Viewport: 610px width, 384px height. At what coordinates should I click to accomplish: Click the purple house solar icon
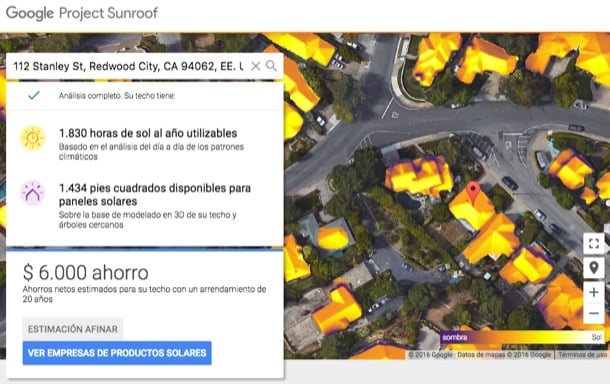click(x=33, y=193)
